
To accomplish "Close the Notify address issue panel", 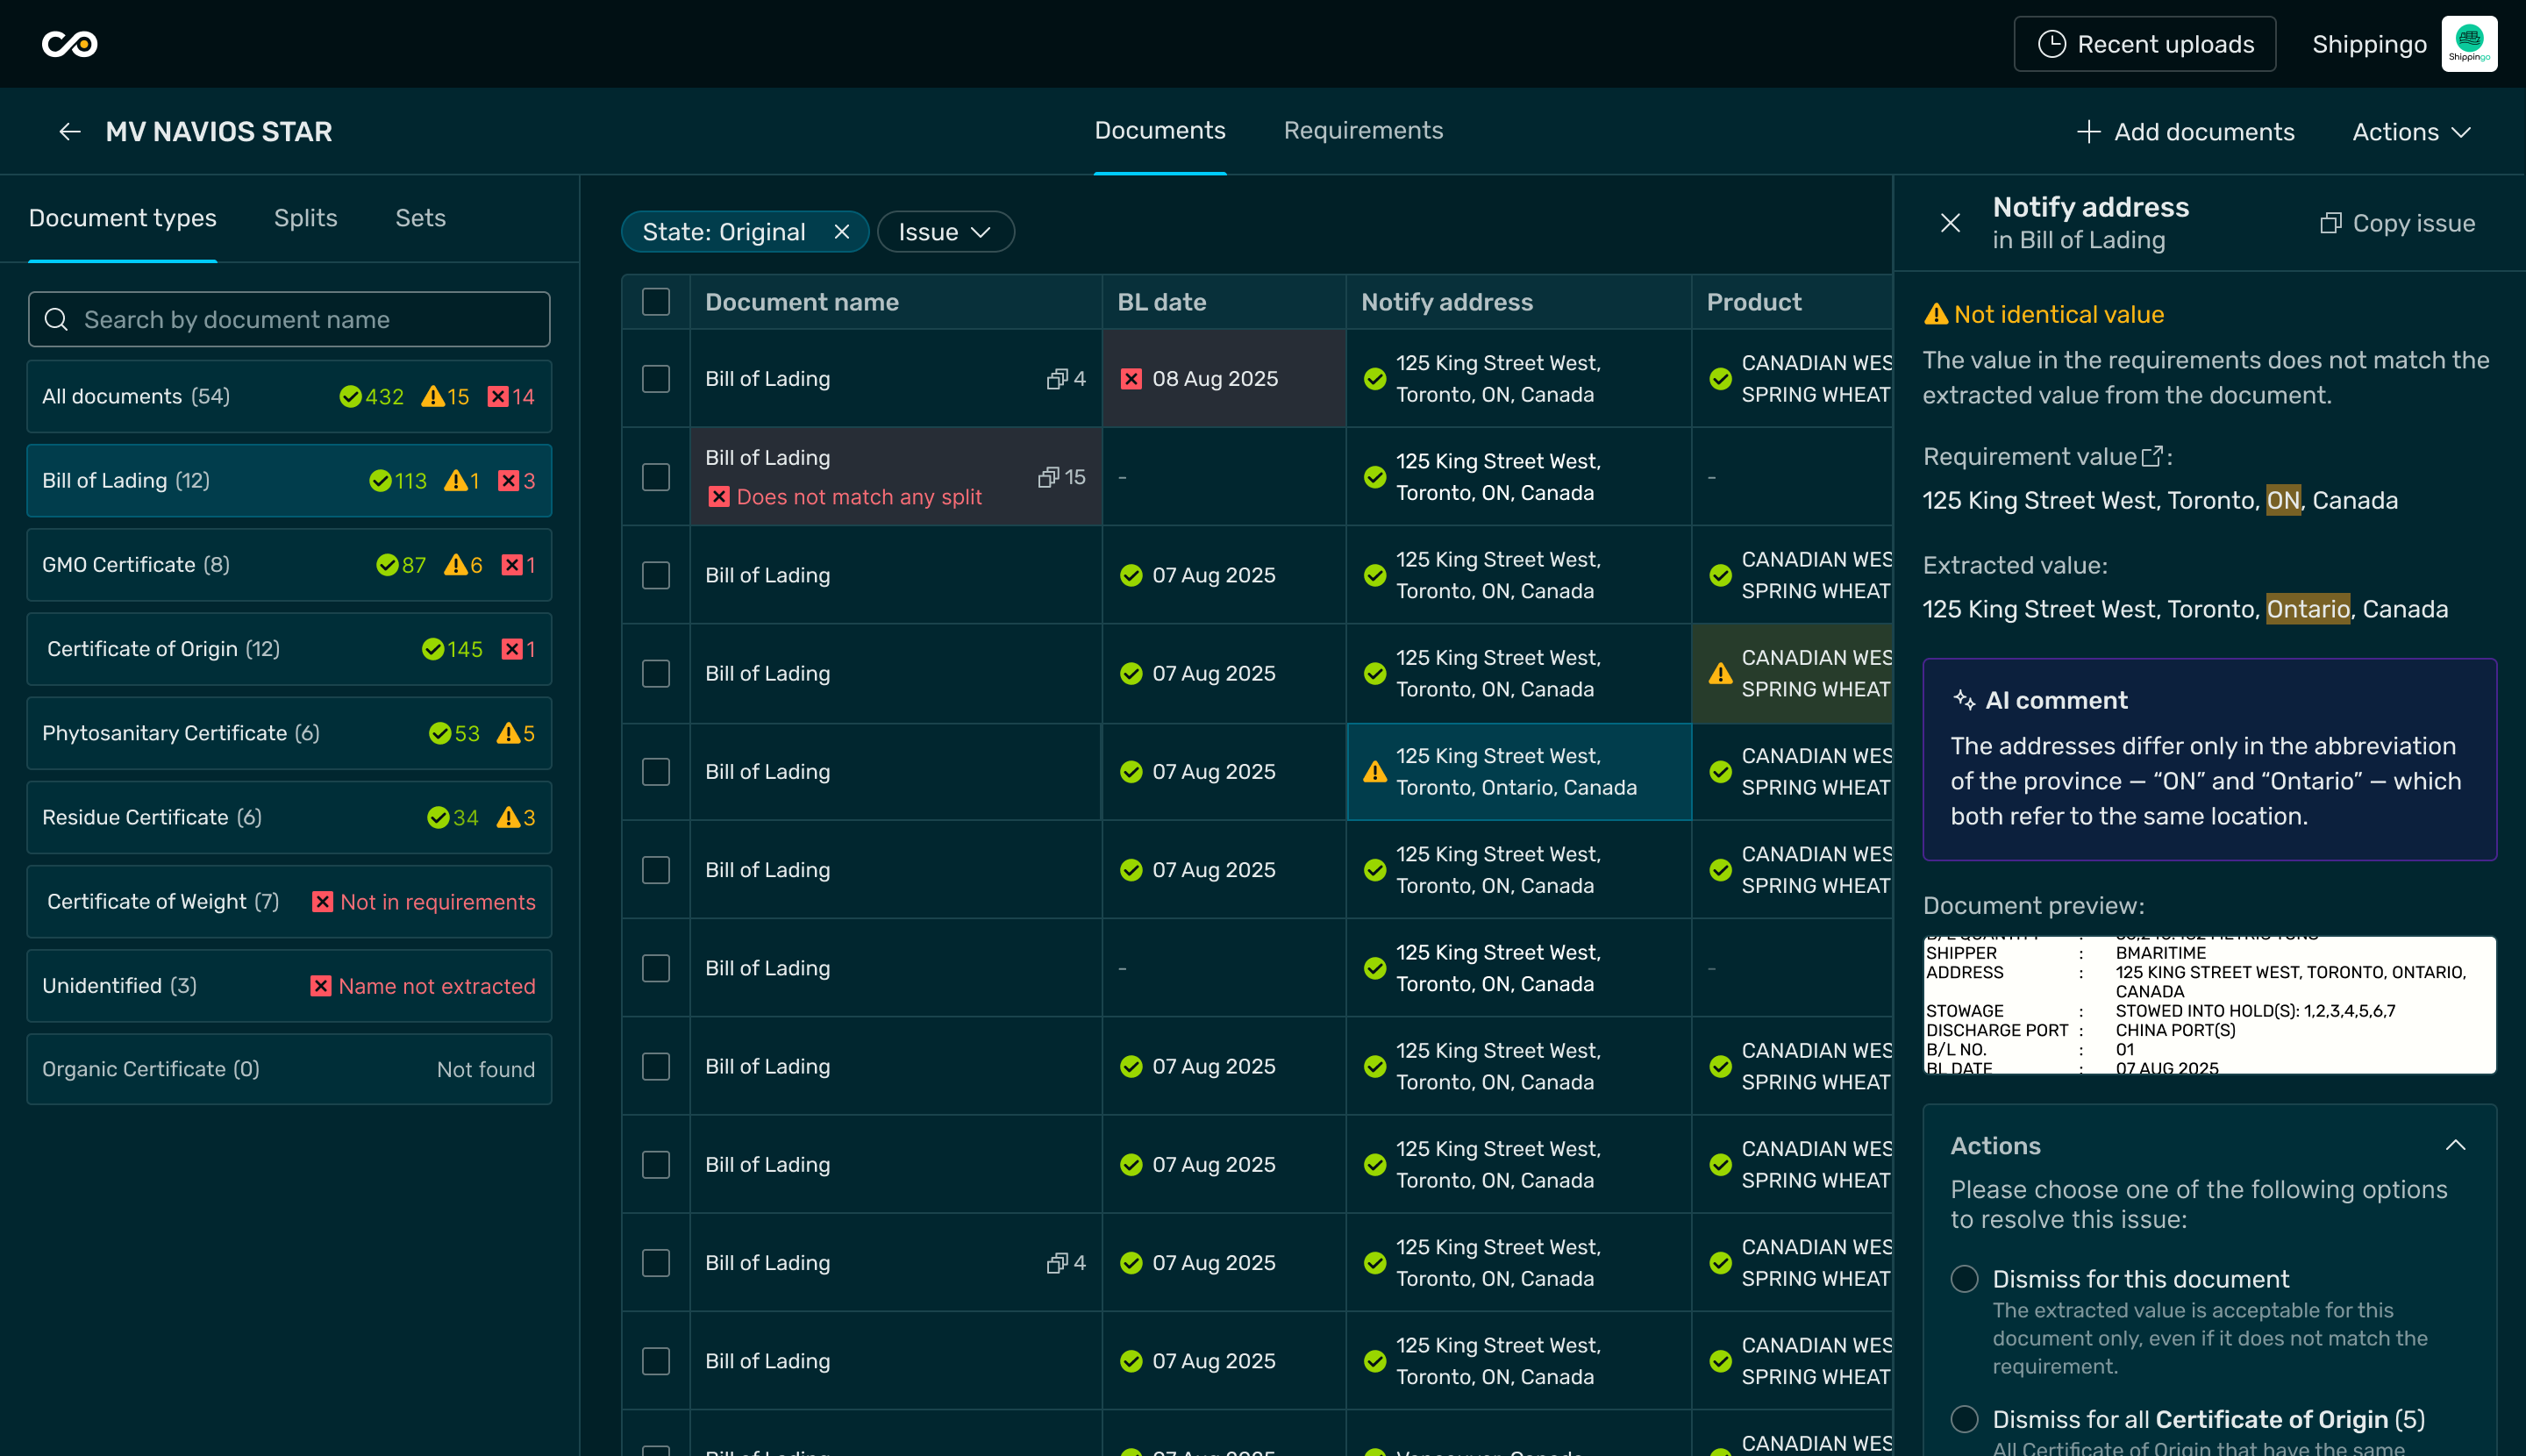I will pyautogui.click(x=1949, y=223).
